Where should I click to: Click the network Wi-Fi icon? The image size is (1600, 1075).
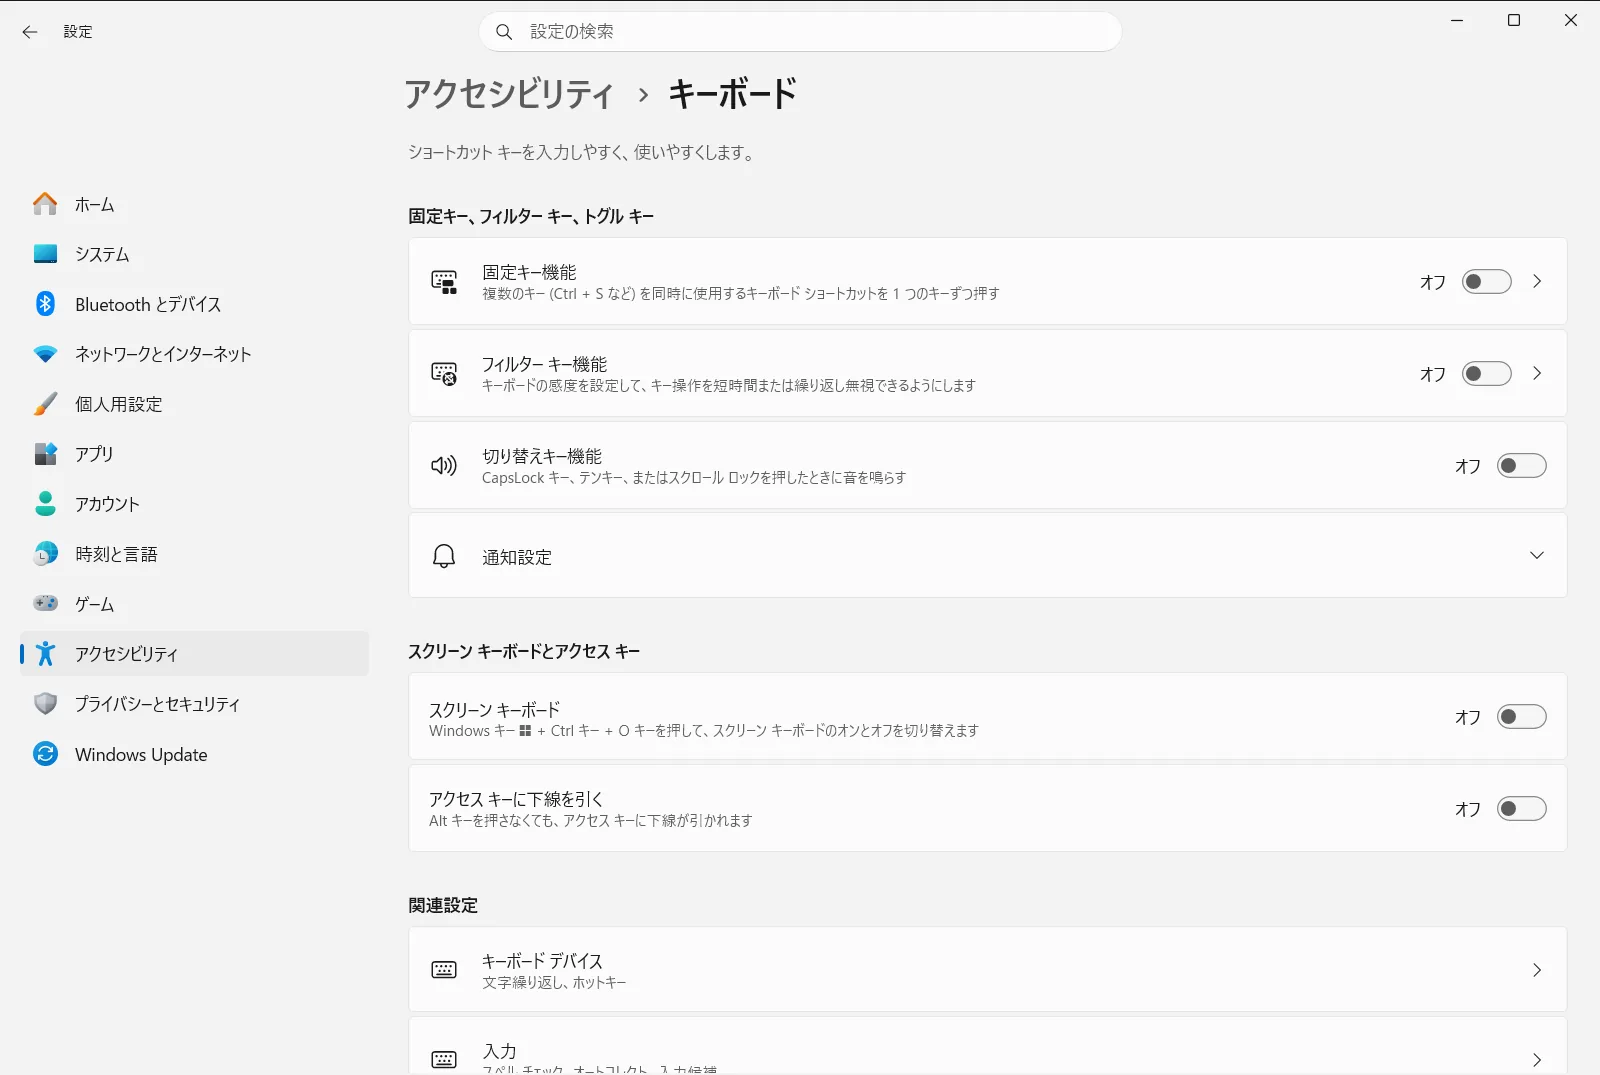click(x=45, y=354)
